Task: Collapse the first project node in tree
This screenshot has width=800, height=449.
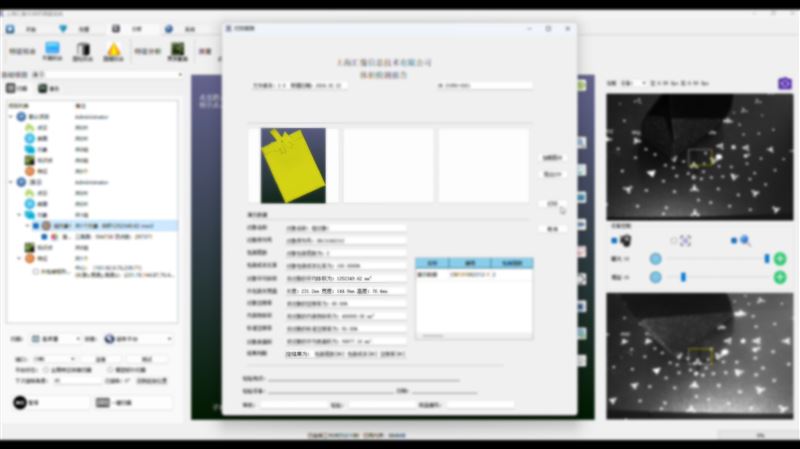Action: point(11,117)
